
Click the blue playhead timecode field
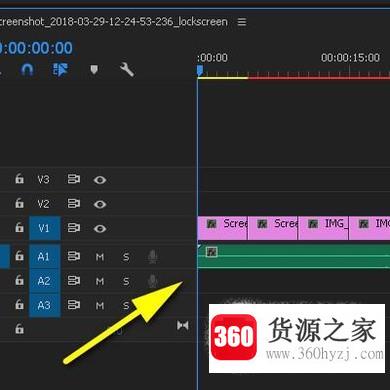[36, 48]
